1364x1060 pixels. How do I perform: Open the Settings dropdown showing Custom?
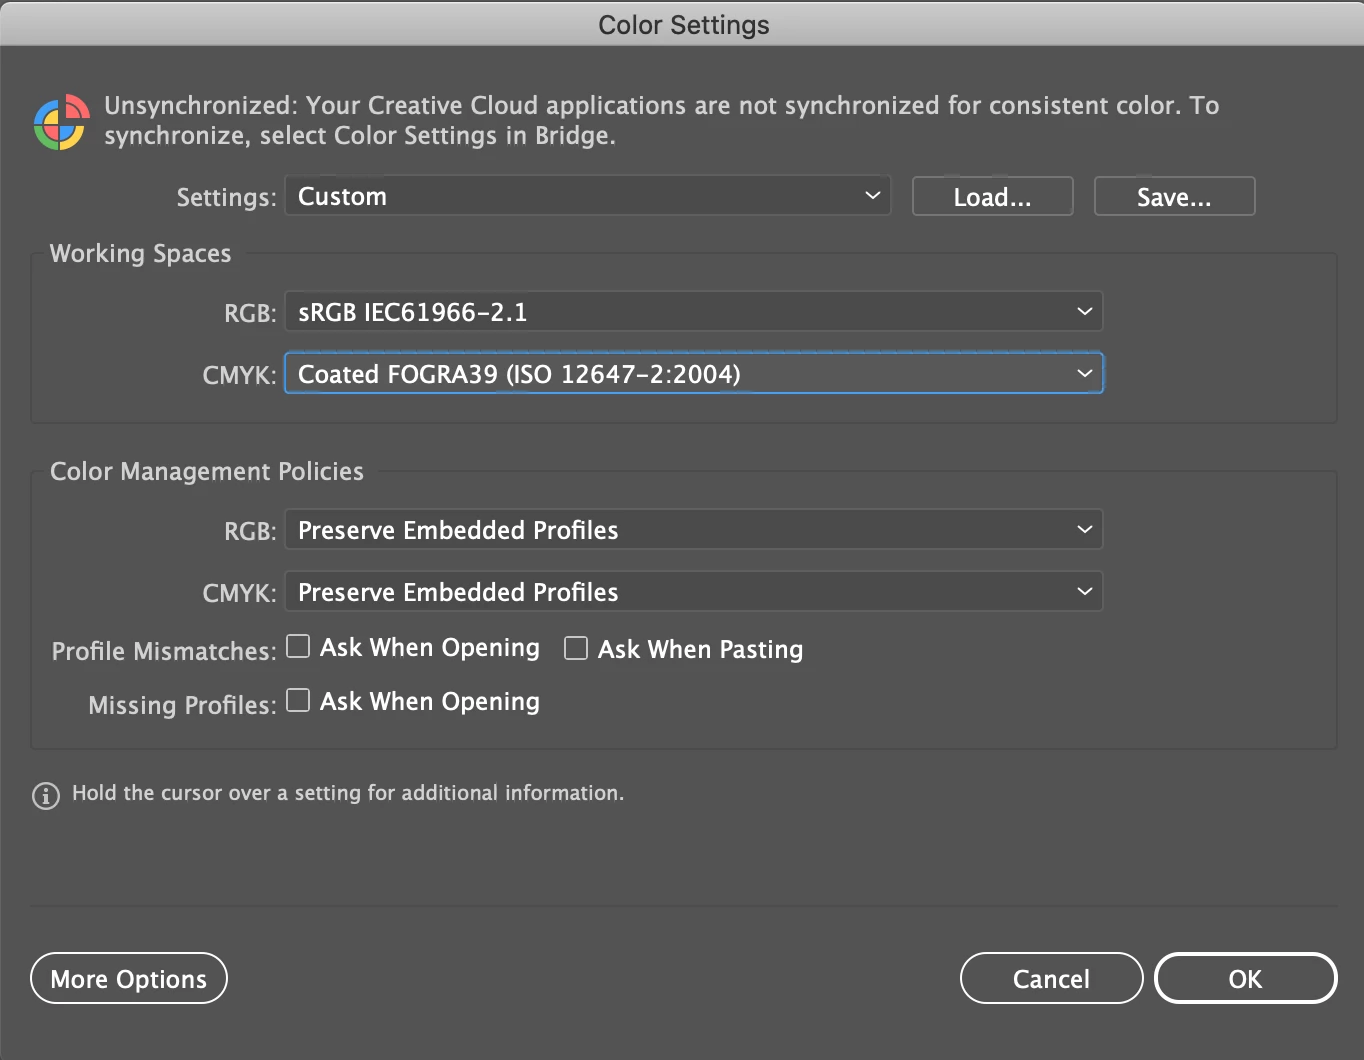tap(587, 196)
